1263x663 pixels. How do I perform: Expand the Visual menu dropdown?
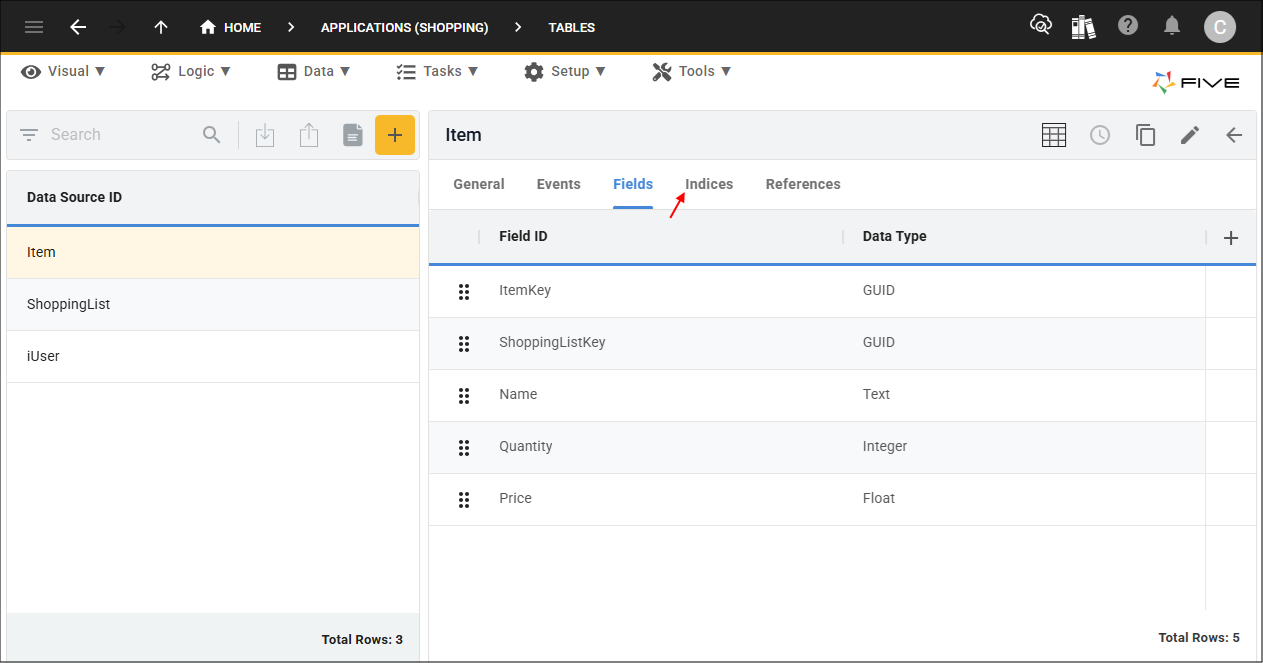[64, 71]
